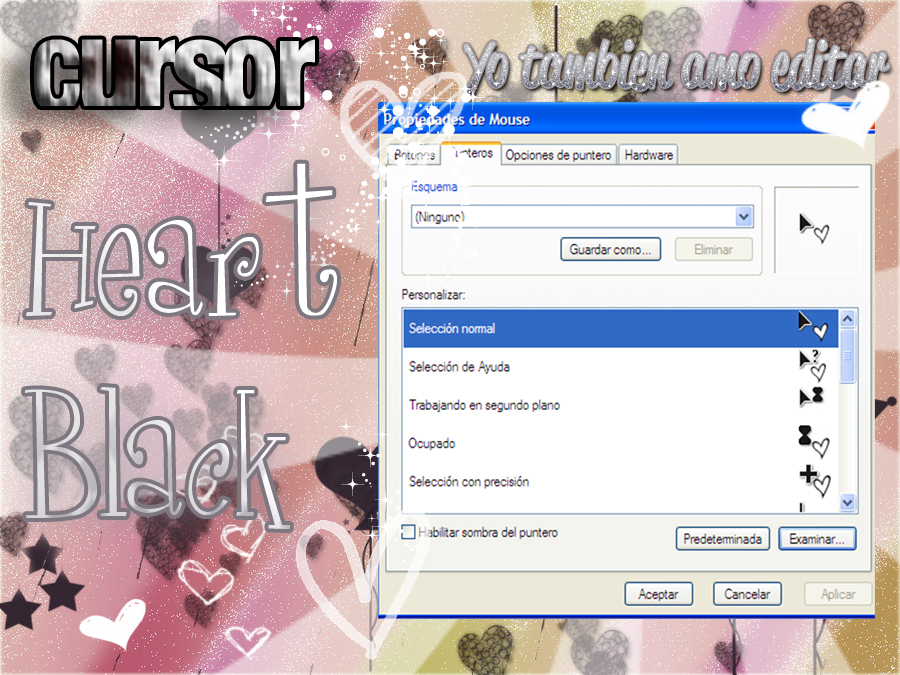This screenshot has height=675, width=900.
Task: Click the Selección de Ayuda cursor icon
Action: pos(812,365)
